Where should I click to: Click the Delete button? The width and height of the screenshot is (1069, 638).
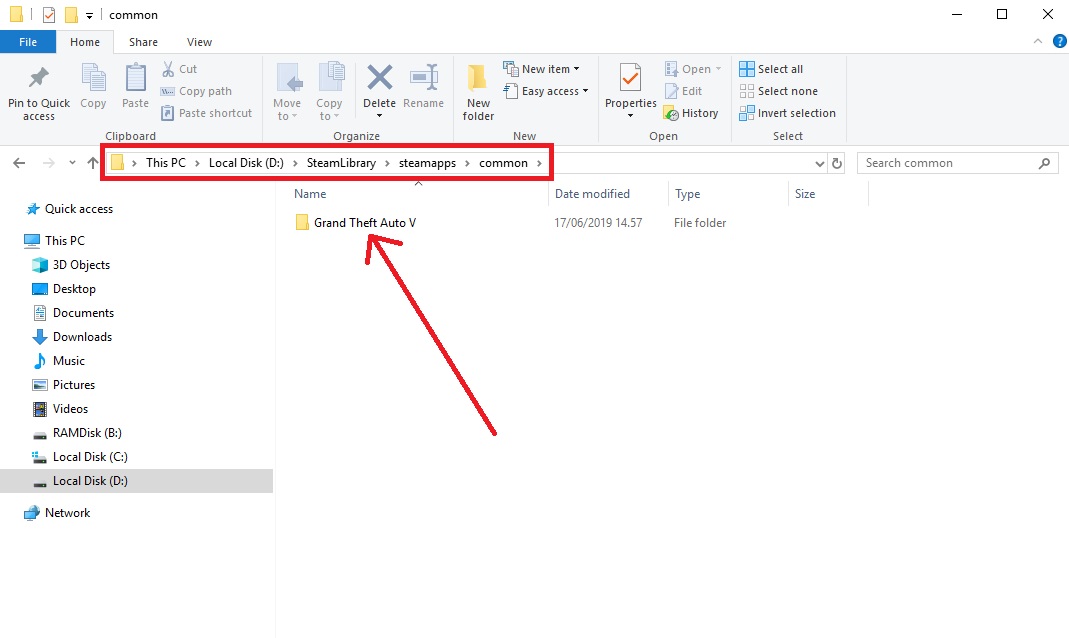tap(379, 85)
